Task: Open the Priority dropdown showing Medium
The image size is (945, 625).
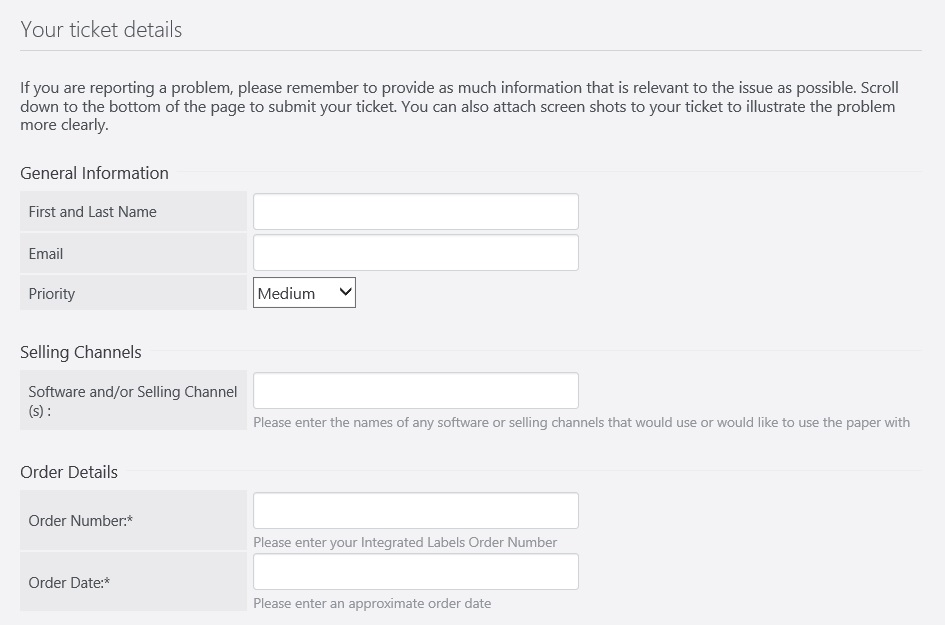Action: tap(304, 292)
